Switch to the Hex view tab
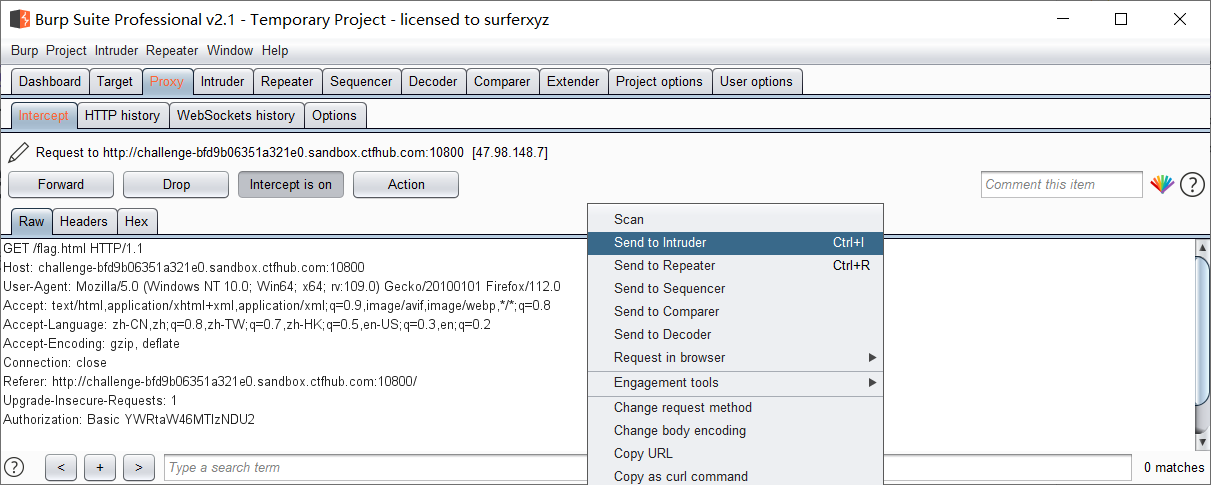This screenshot has width=1211, height=485. (x=137, y=222)
